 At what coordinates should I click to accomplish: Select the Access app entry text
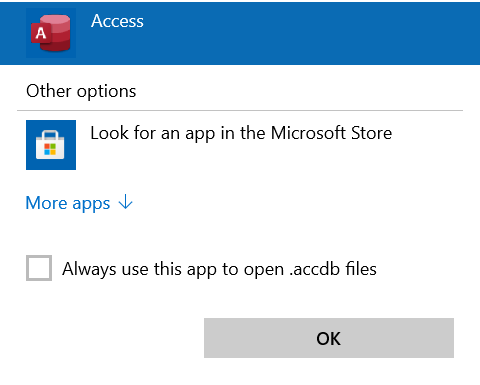click(117, 21)
